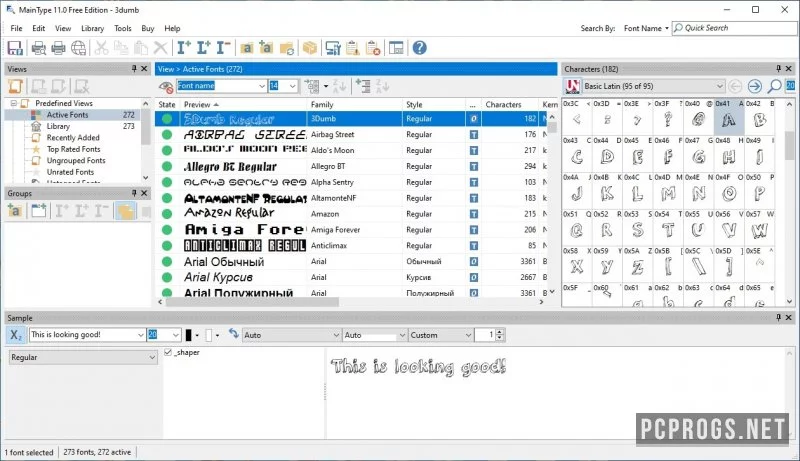Open the sample text 'This is looking good!' dropdown

pos(140,335)
